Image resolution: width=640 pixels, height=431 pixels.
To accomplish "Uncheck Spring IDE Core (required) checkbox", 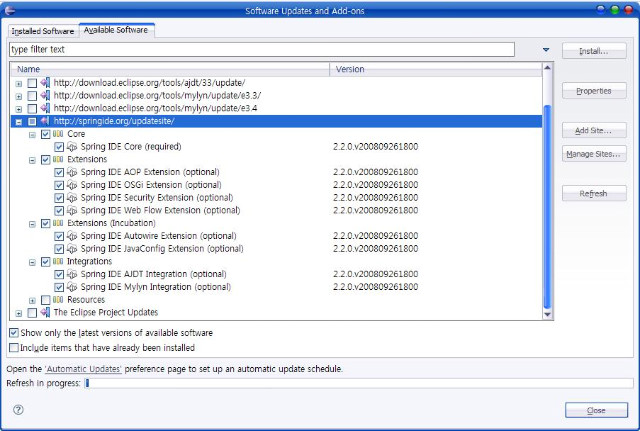I will 59,147.
